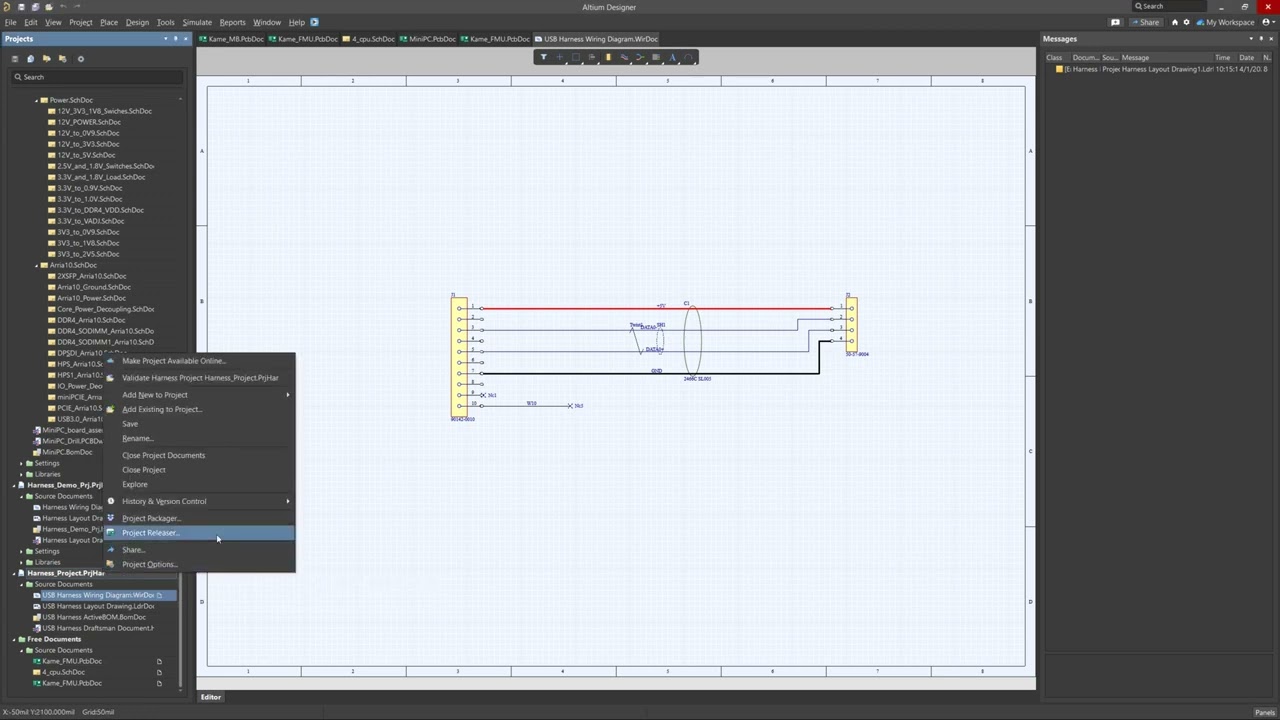Screen dimensions: 1280x720
Task: Click the Panels button in status bar
Action: 1264,712
